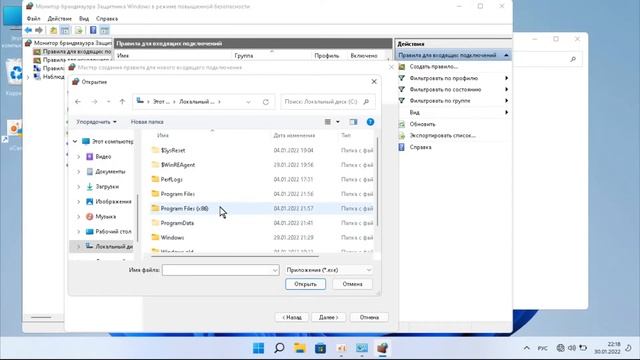Go up one folder in Open dialog

pos(122,102)
